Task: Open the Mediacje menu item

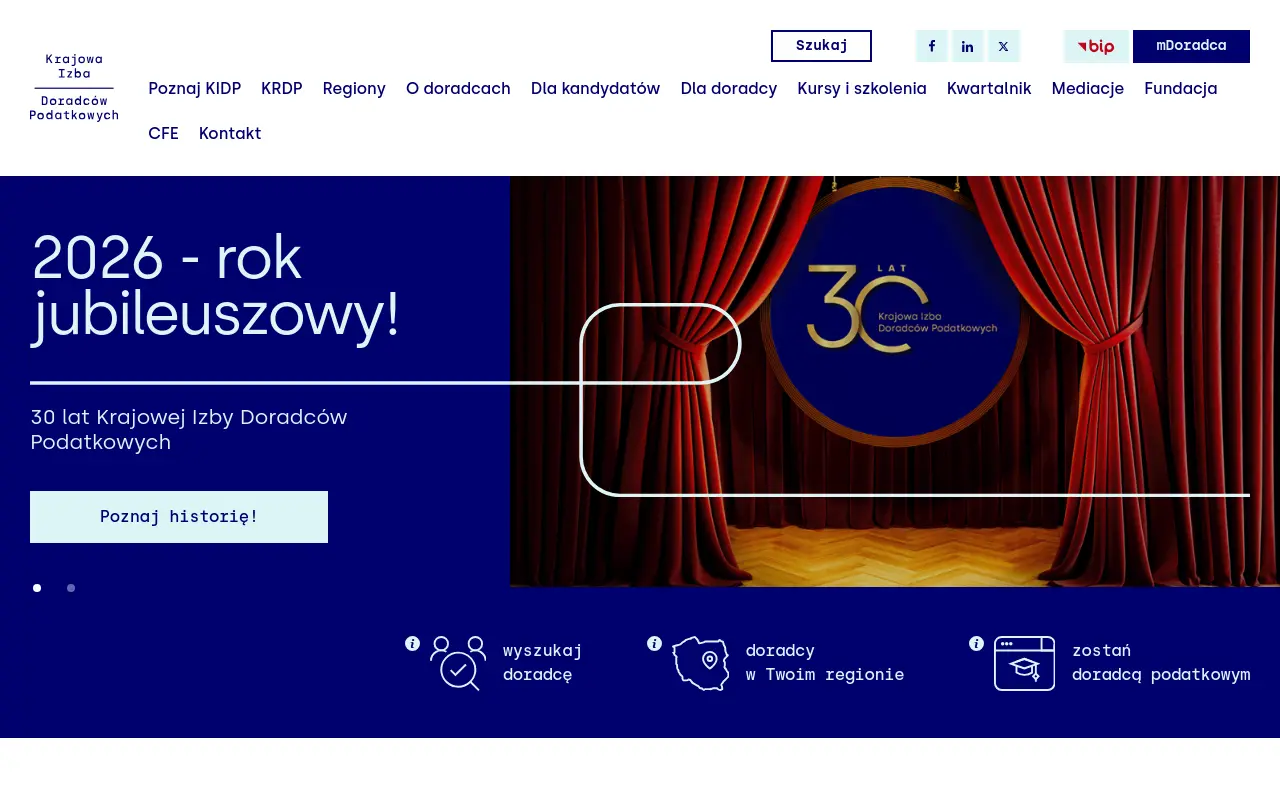Action: (1088, 88)
